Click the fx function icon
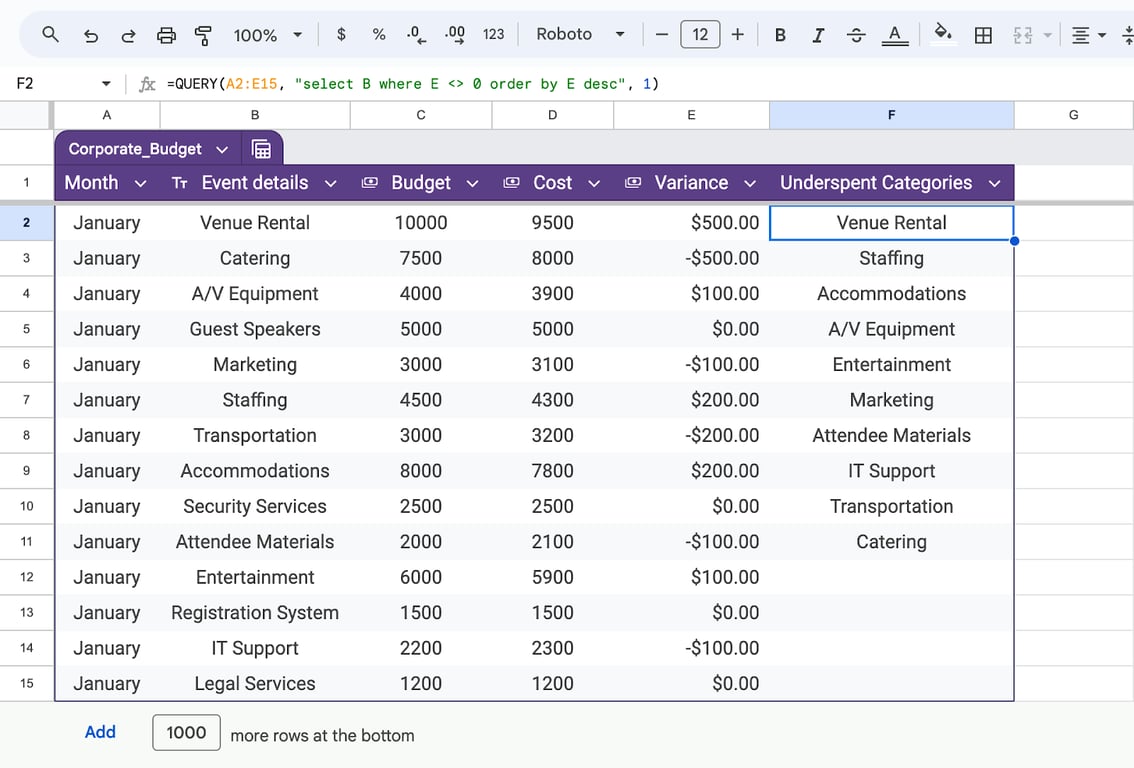The image size is (1134, 768). pyautogui.click(x=147, y=84)
